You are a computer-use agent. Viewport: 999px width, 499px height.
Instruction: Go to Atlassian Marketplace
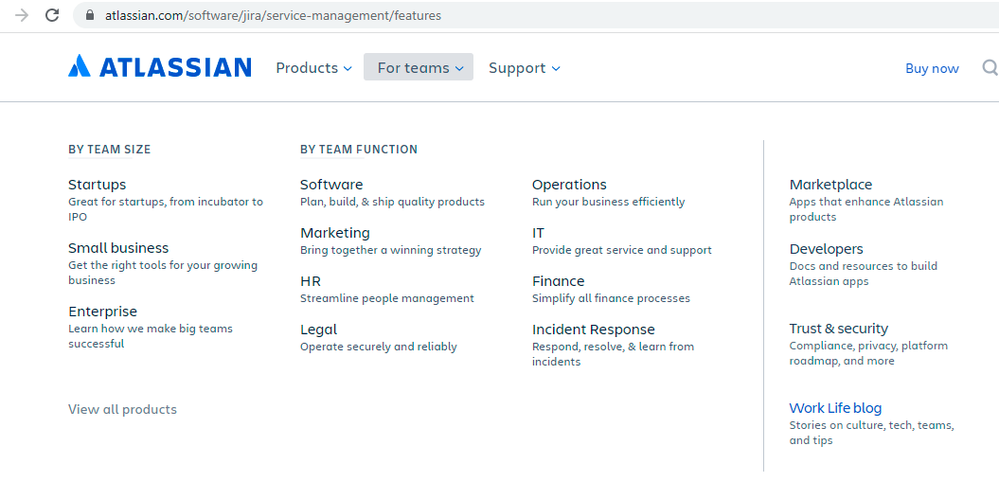pyautogui.click(x=831, y=184)
